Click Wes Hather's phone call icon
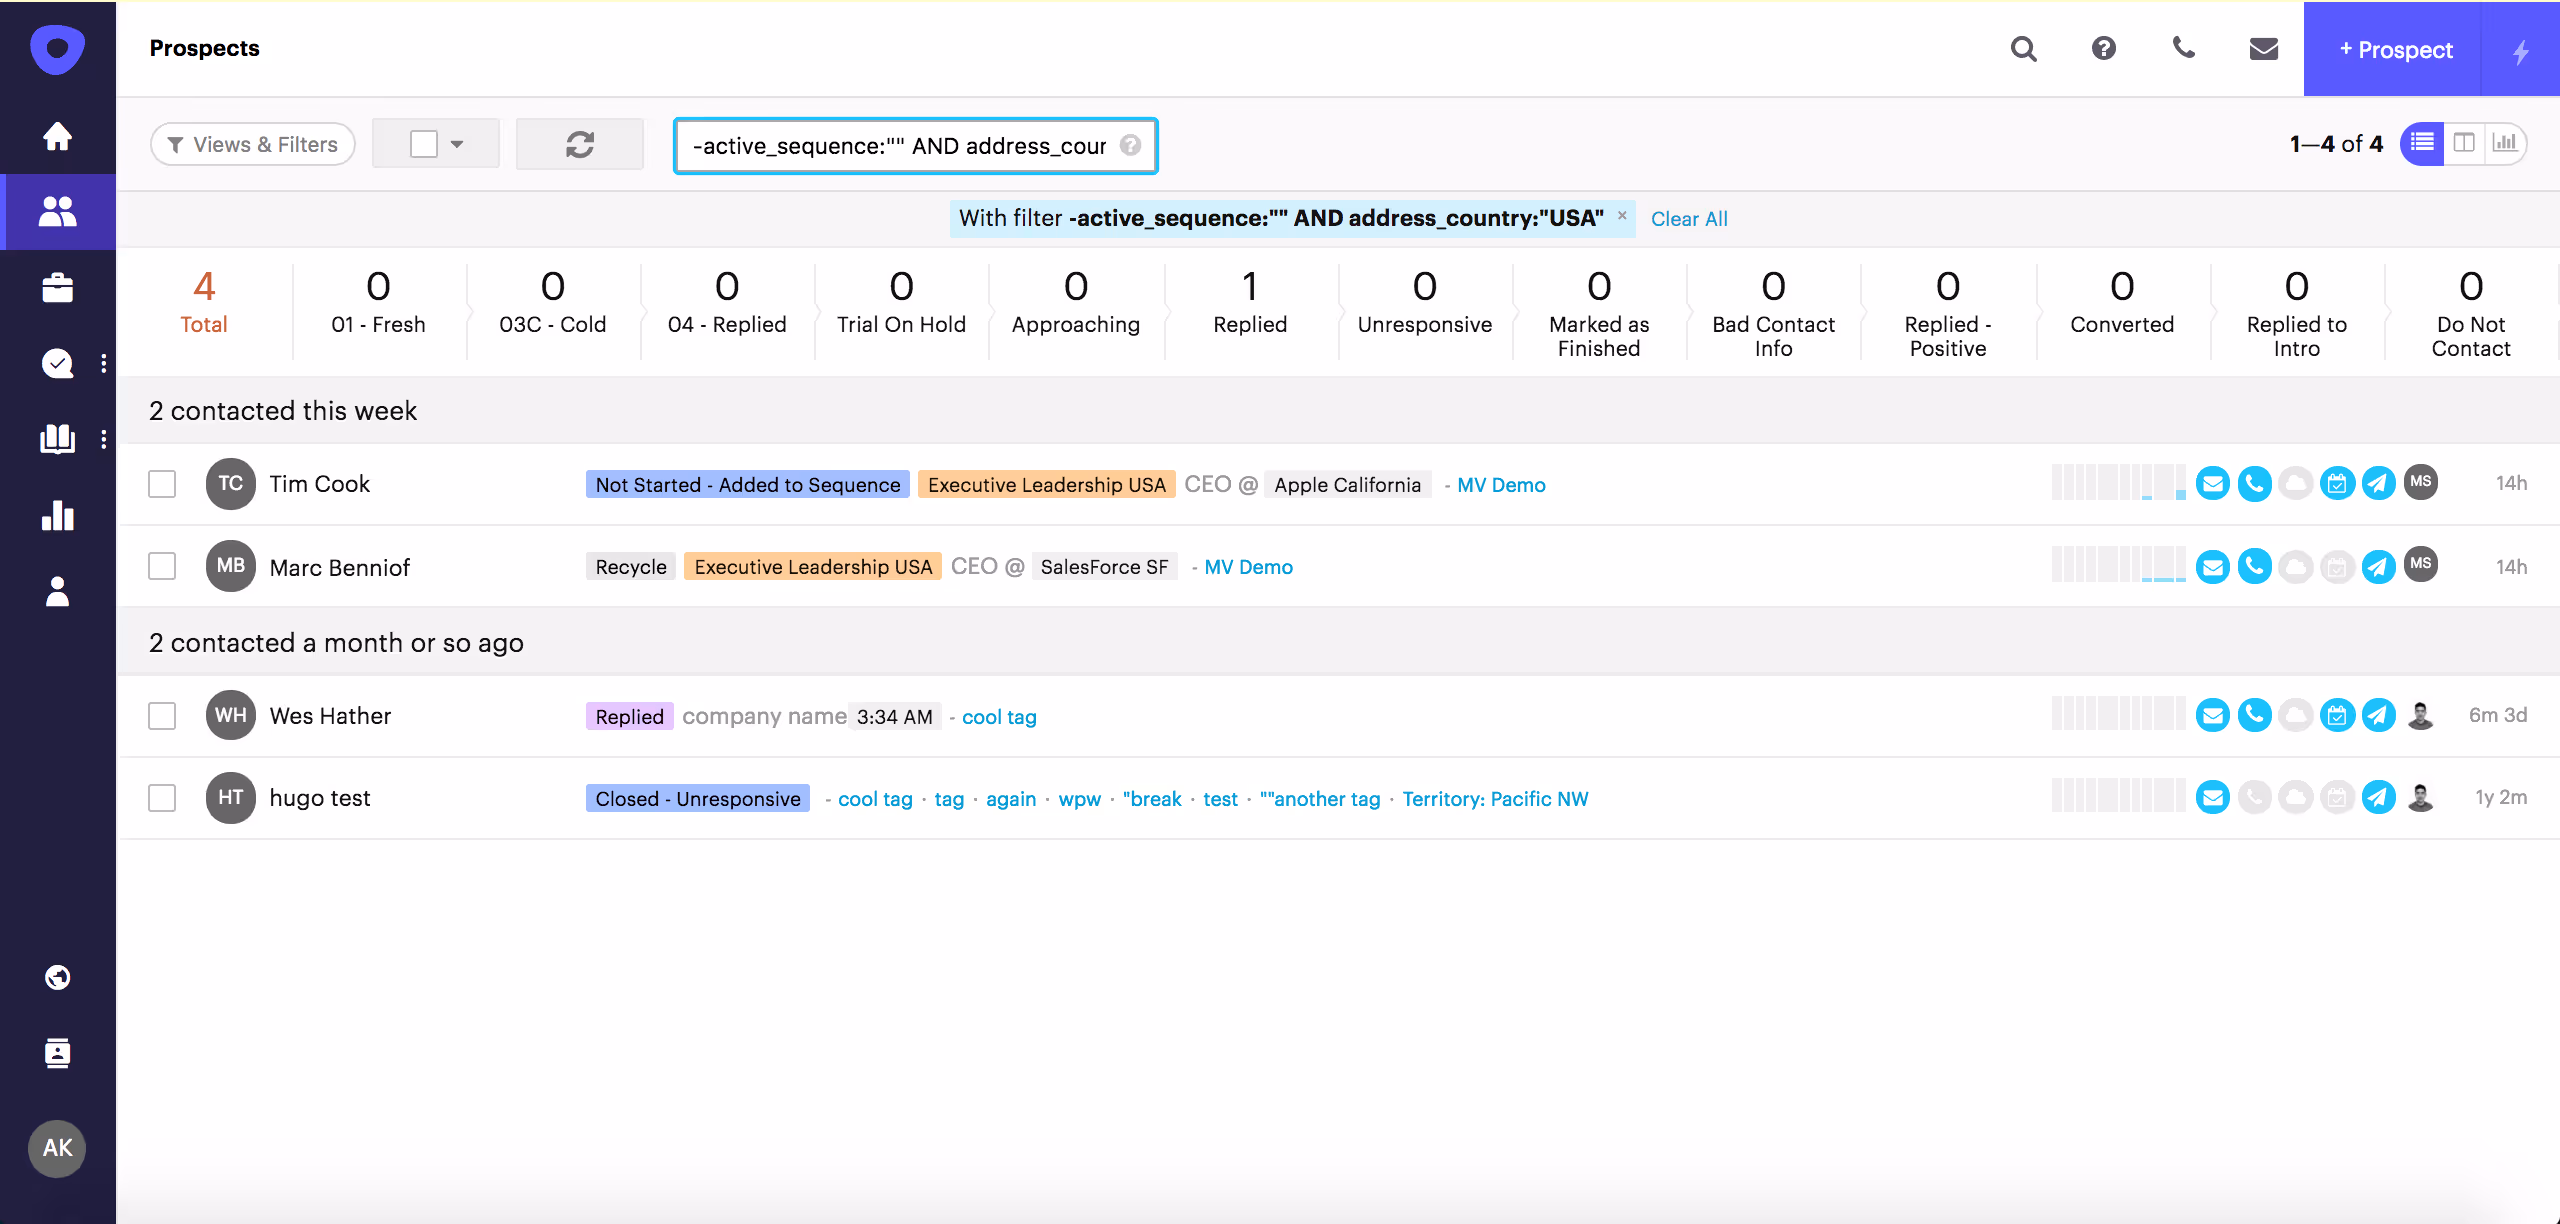 (x=2254, y=716)
